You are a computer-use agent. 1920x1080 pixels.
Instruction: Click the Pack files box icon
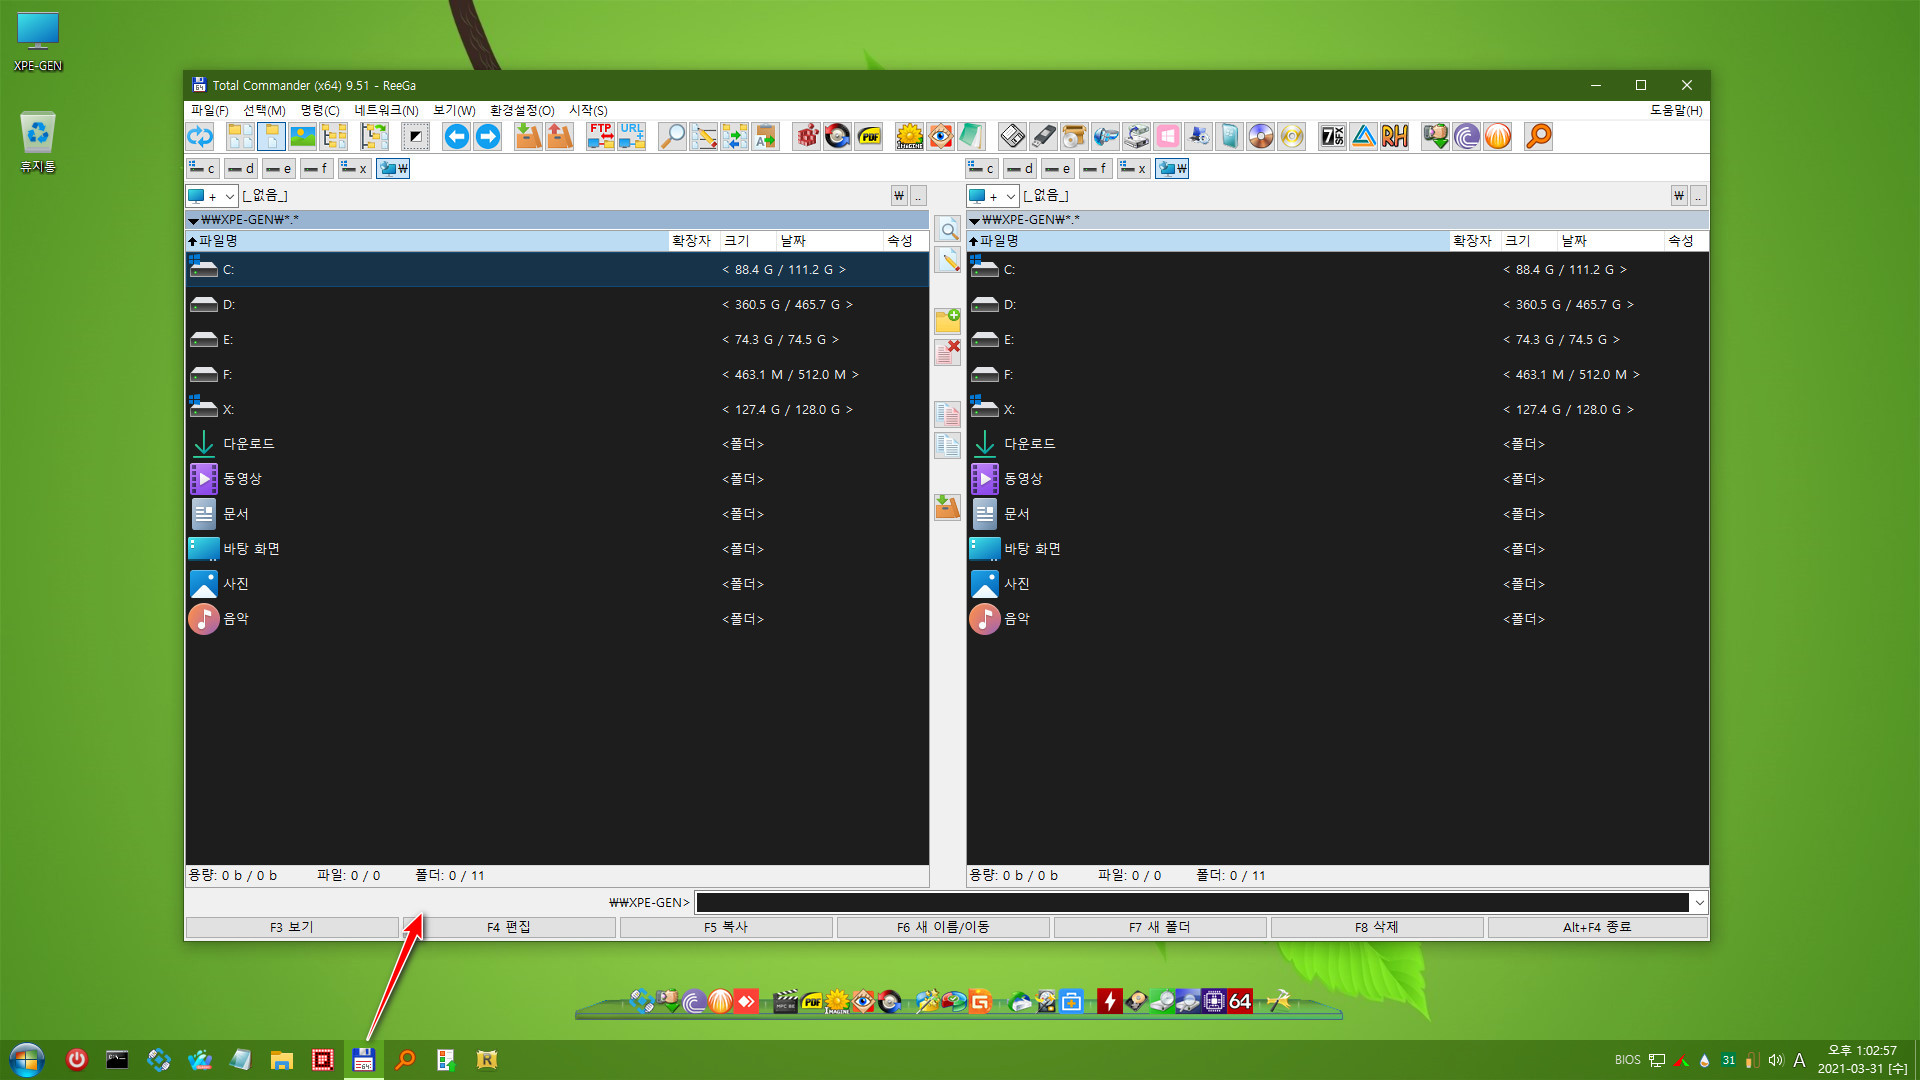[x=528, y=136]
